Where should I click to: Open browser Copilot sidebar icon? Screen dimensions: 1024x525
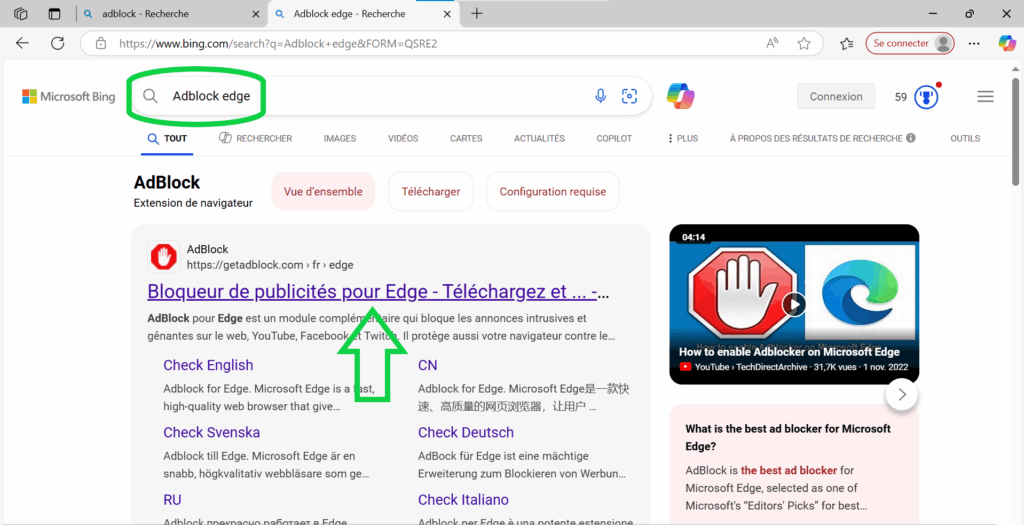point(1007,43)
